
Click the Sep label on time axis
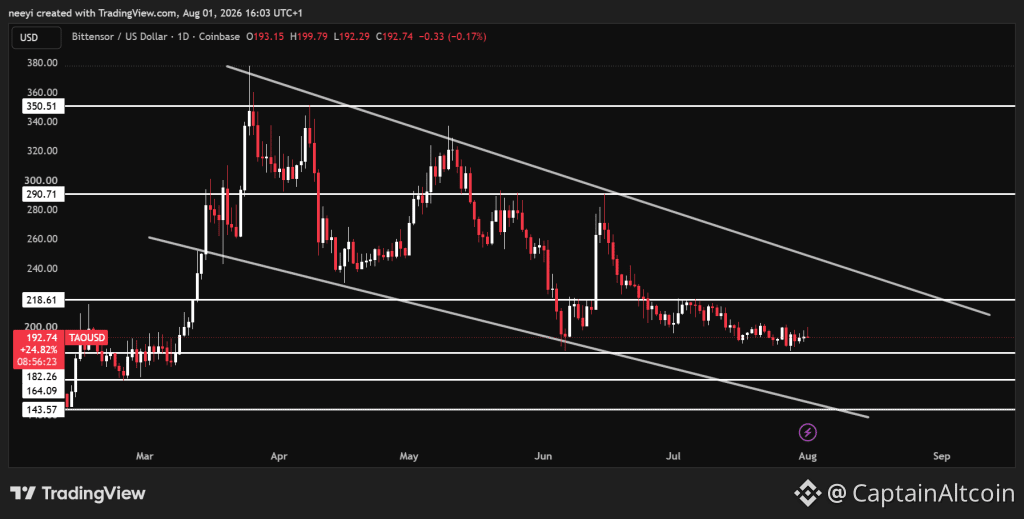[x=942, y=456]
